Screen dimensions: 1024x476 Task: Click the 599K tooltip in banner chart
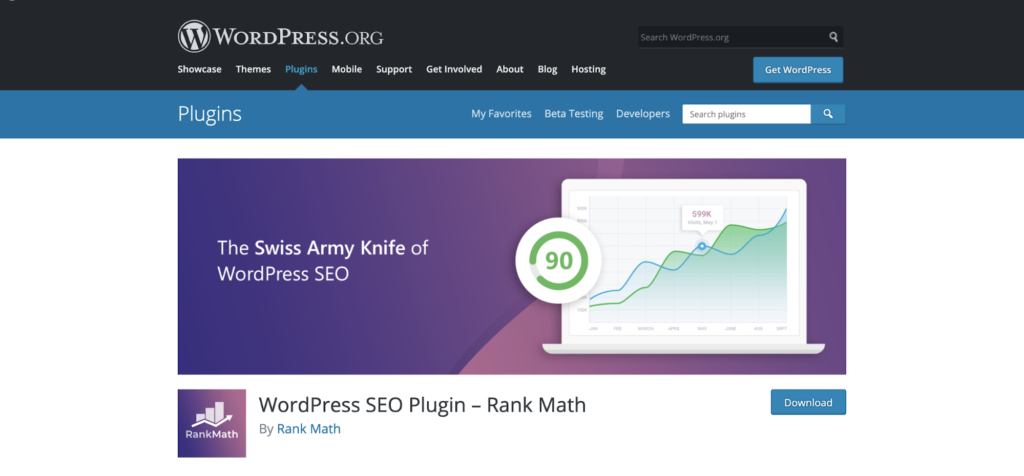701,217
